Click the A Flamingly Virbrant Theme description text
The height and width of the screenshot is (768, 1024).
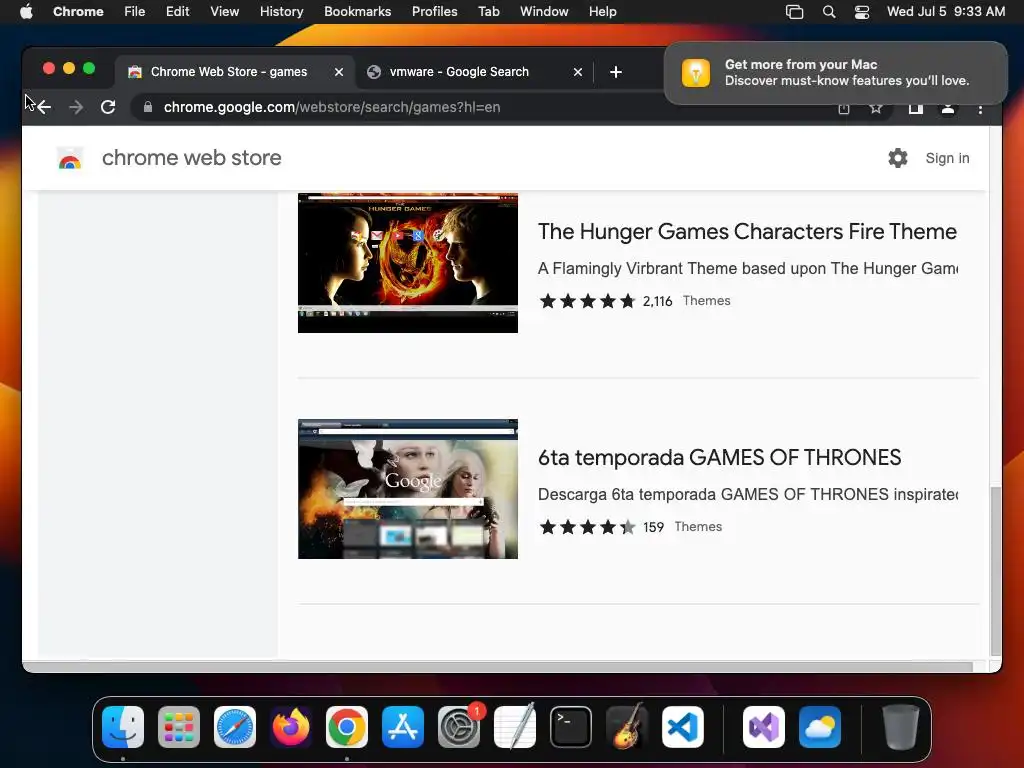(x=748, y=268)
